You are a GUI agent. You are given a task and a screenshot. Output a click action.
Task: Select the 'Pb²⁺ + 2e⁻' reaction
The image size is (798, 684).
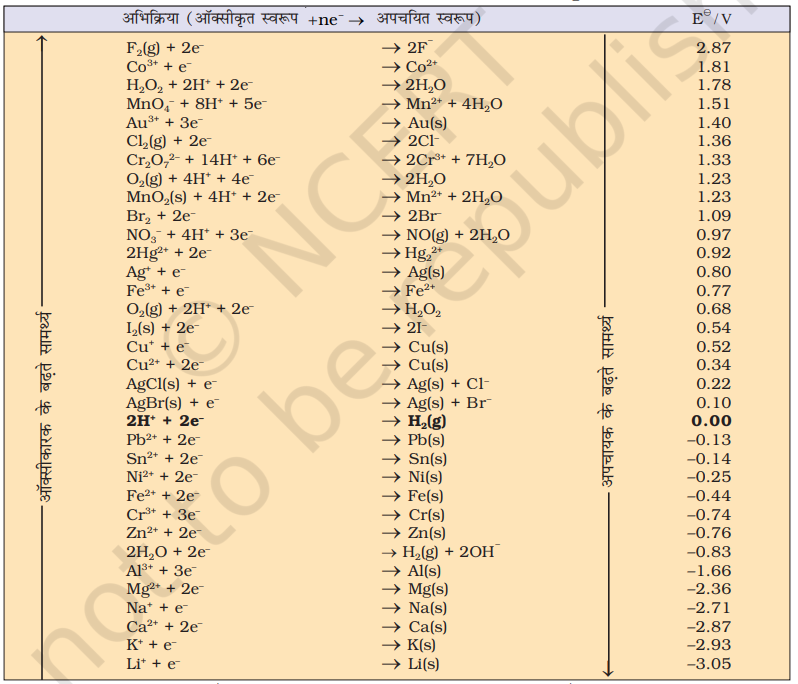pyautogui.click(x=163, y=440)
